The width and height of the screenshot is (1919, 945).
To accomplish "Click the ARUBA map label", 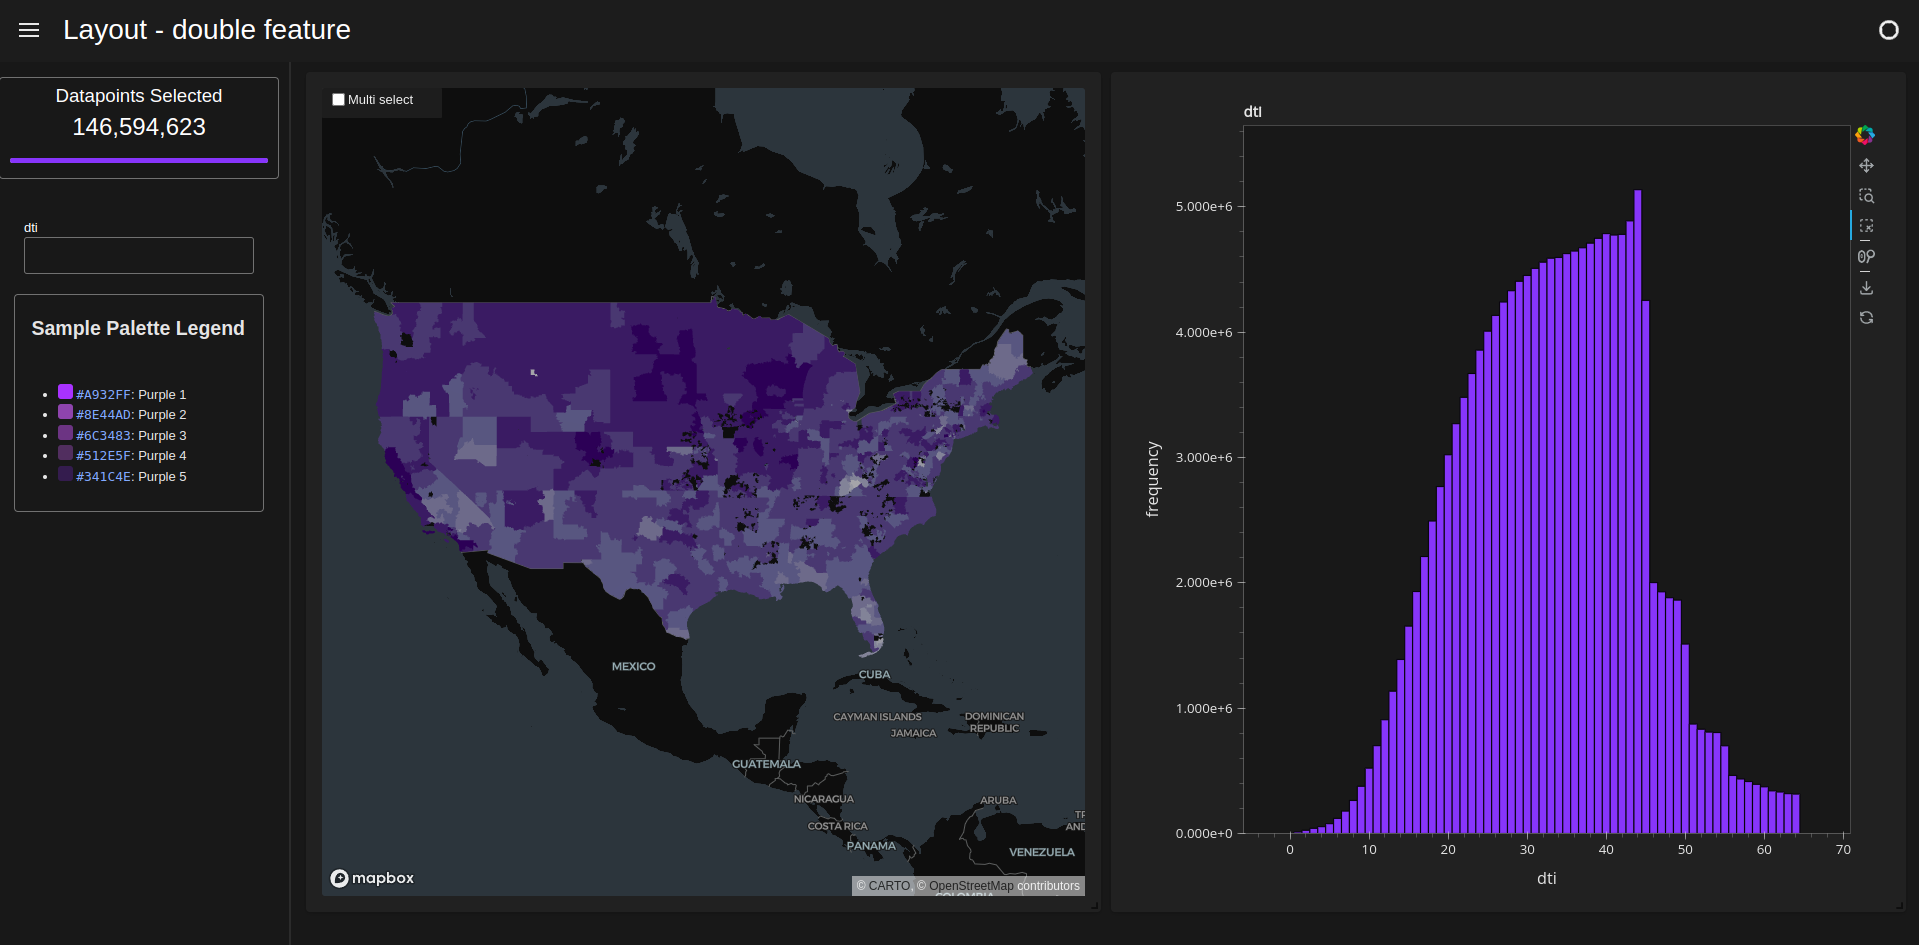I will tap(998, 800).
